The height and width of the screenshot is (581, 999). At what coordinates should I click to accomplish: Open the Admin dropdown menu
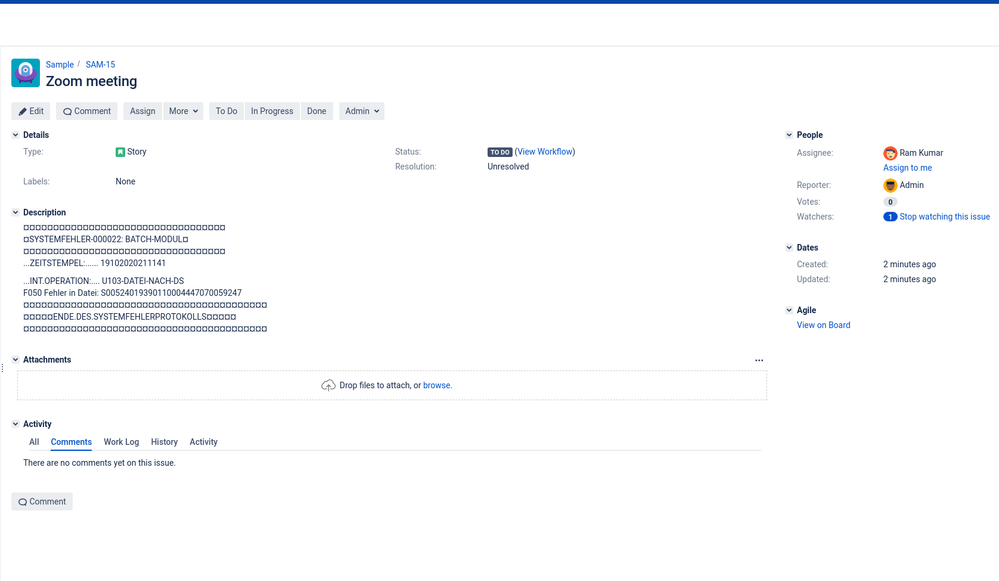coord(362,111)
